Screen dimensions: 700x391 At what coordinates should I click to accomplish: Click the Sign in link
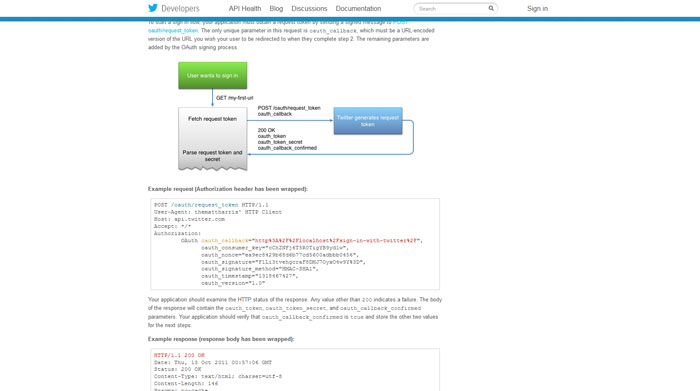click(x=537, y=8)
